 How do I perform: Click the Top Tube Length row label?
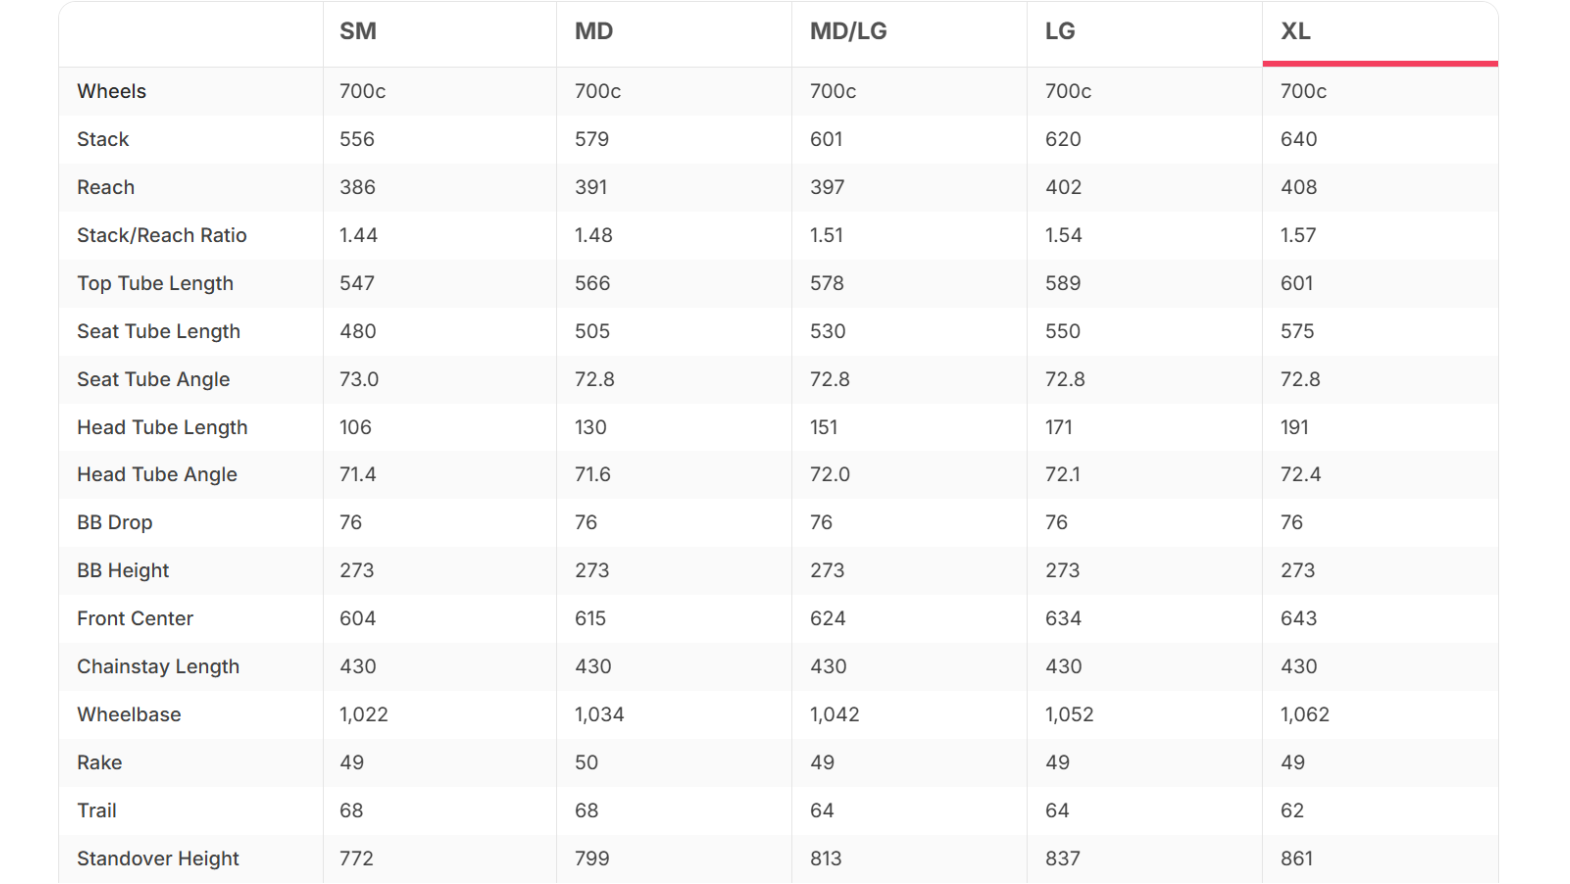click(x=155, y=283)
